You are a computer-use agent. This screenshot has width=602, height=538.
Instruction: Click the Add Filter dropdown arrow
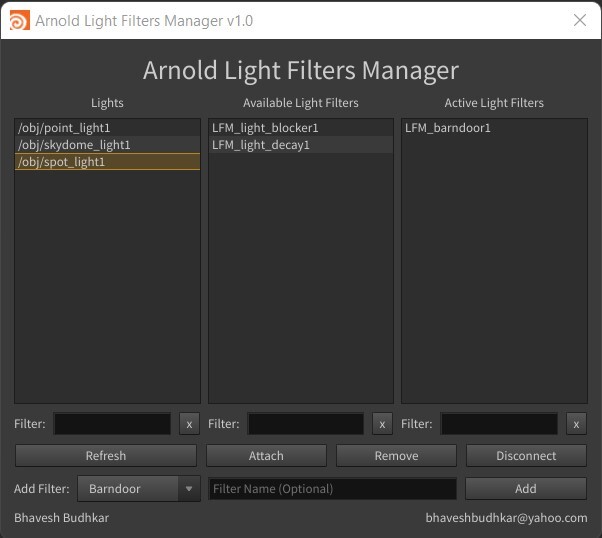click(x=189, y=489)
